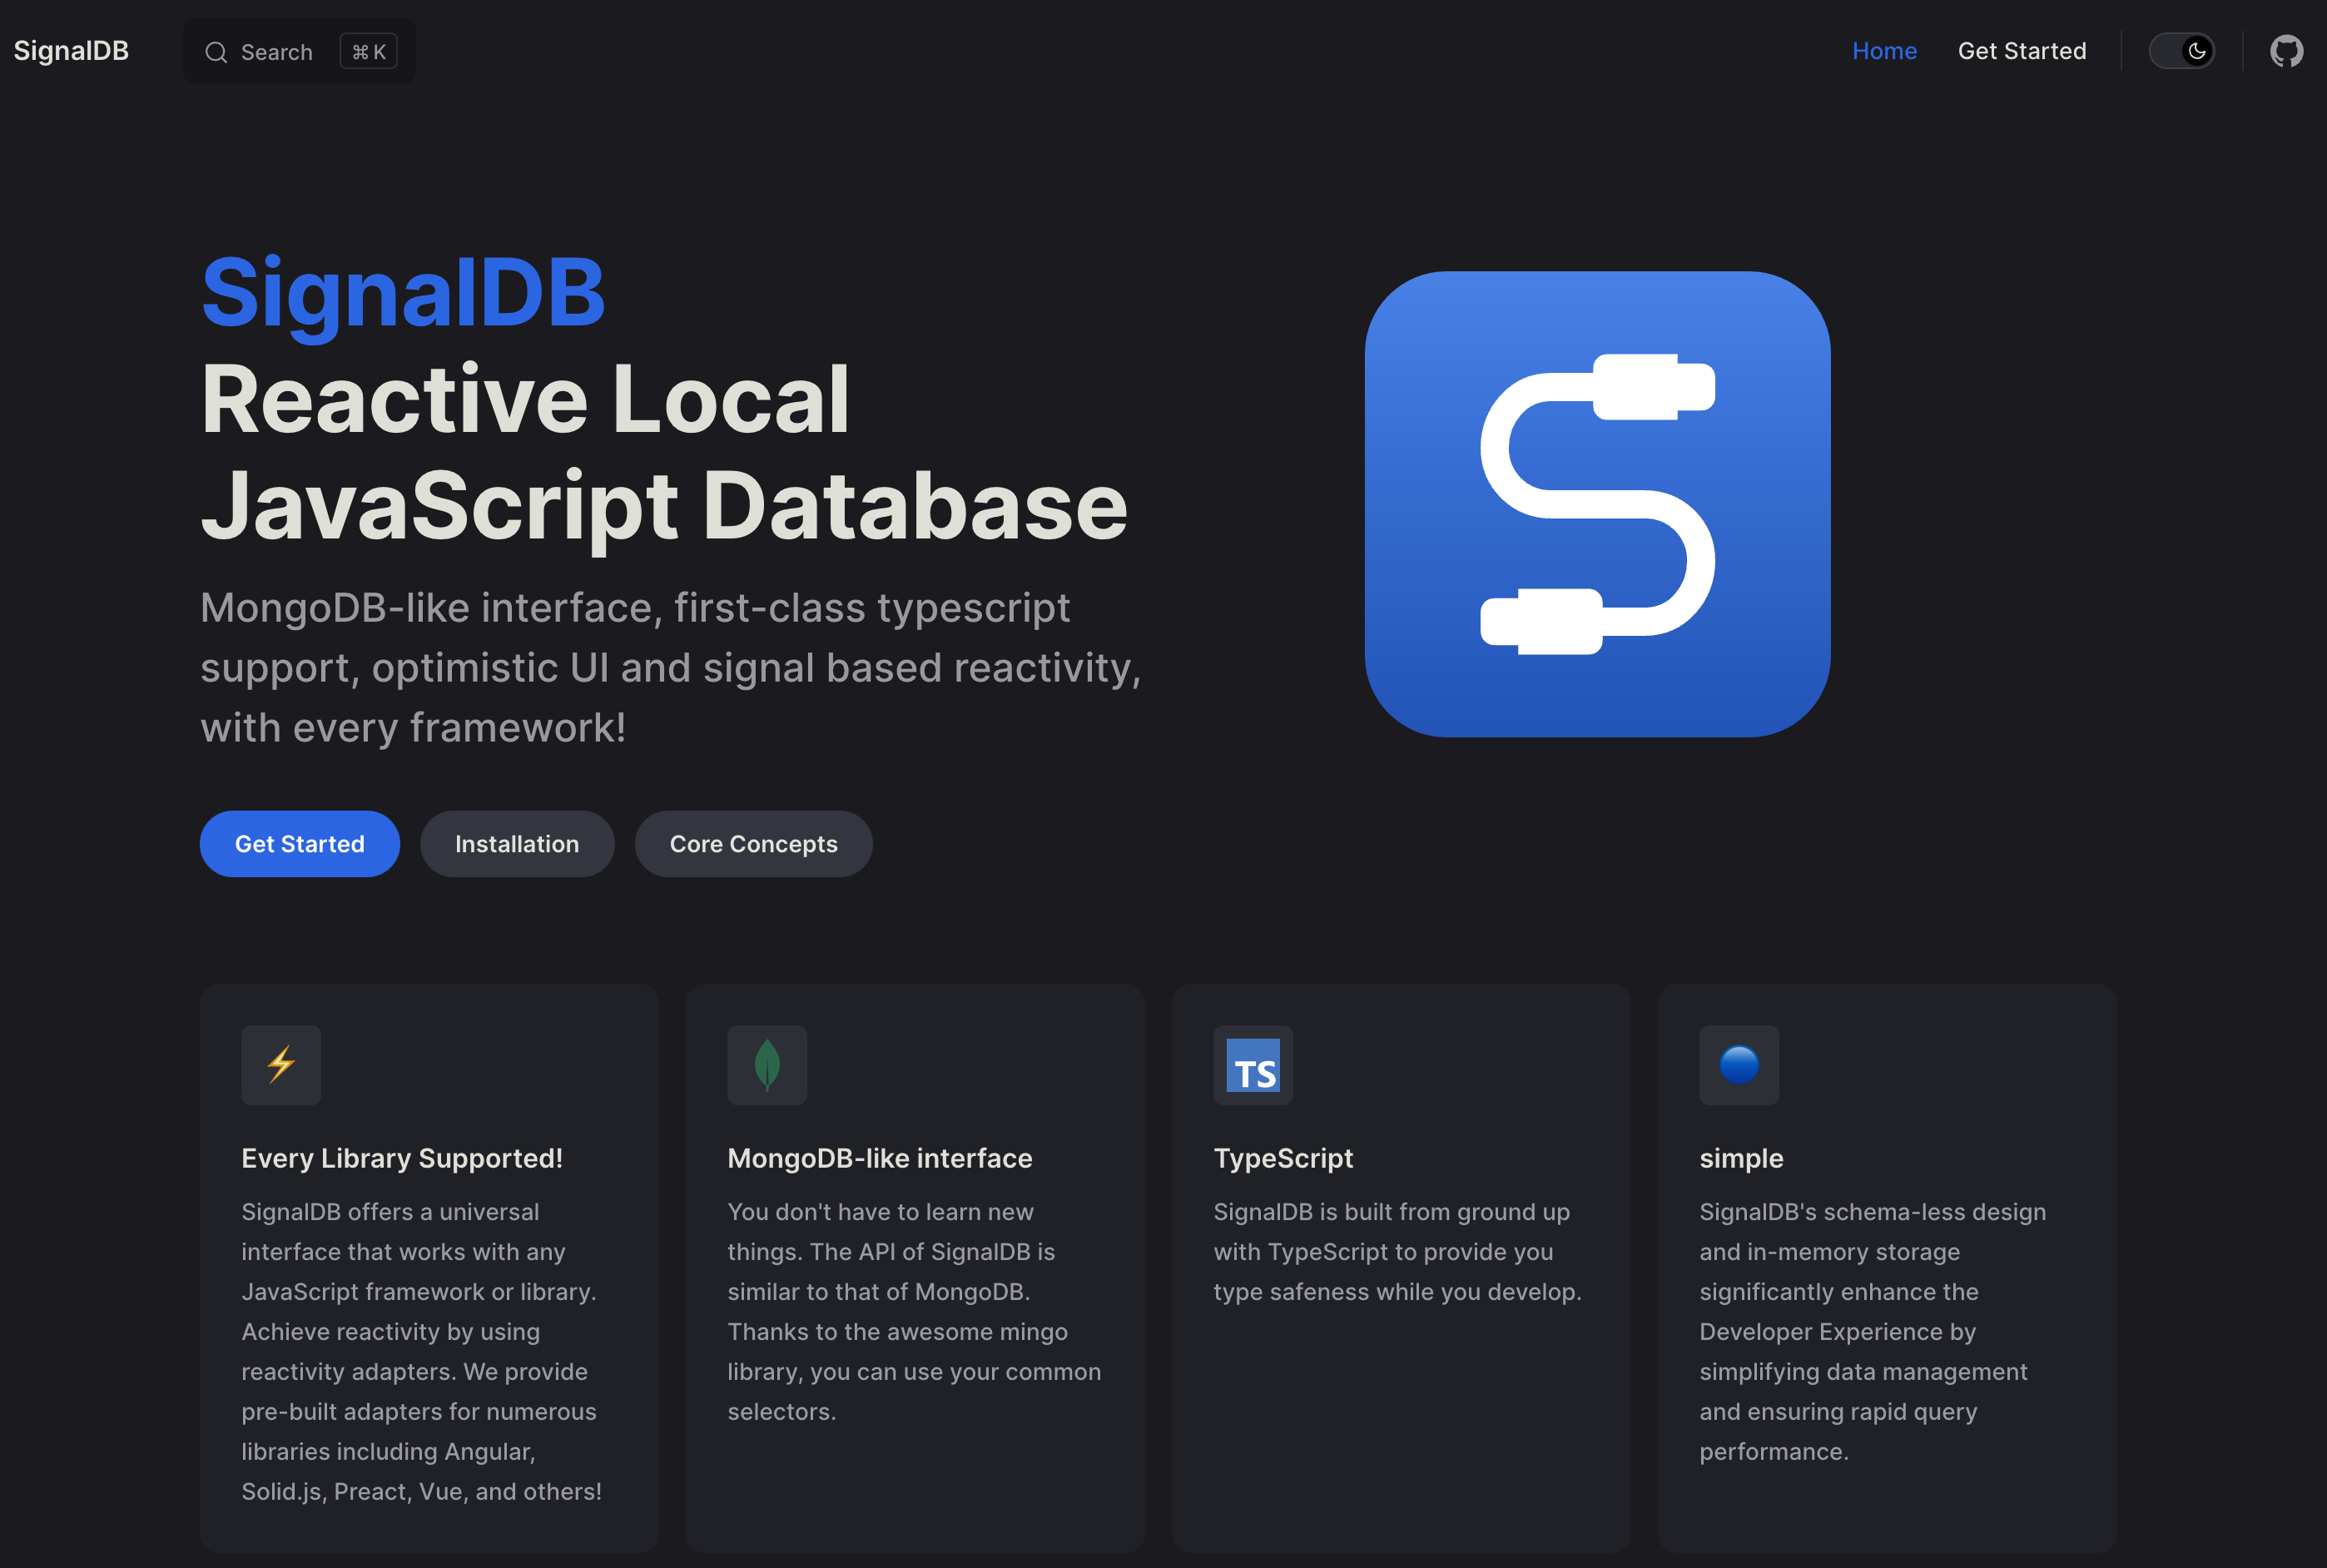The width and height of the screenshot is (2327, 1568).
Task: Click the tagline starting MongoDB-like interface, first-class
Action: tap(671, 667)
